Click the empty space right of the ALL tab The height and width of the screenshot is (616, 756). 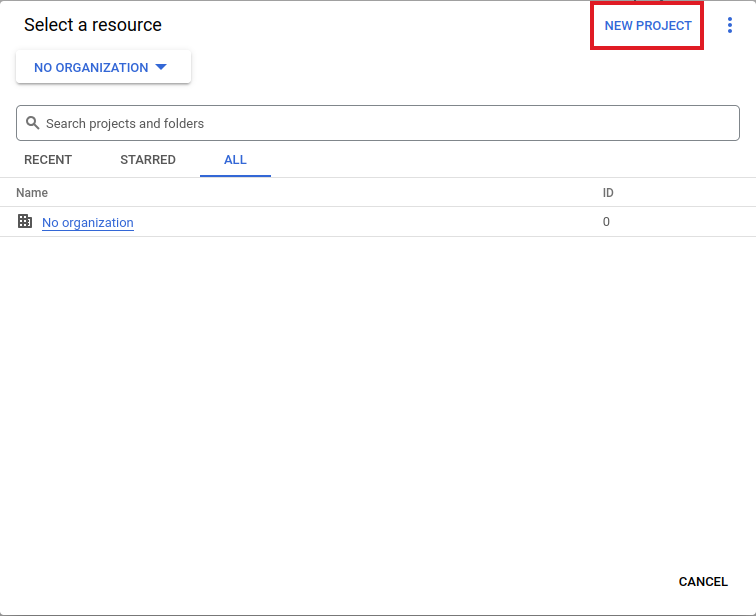[x=500, y=160]
